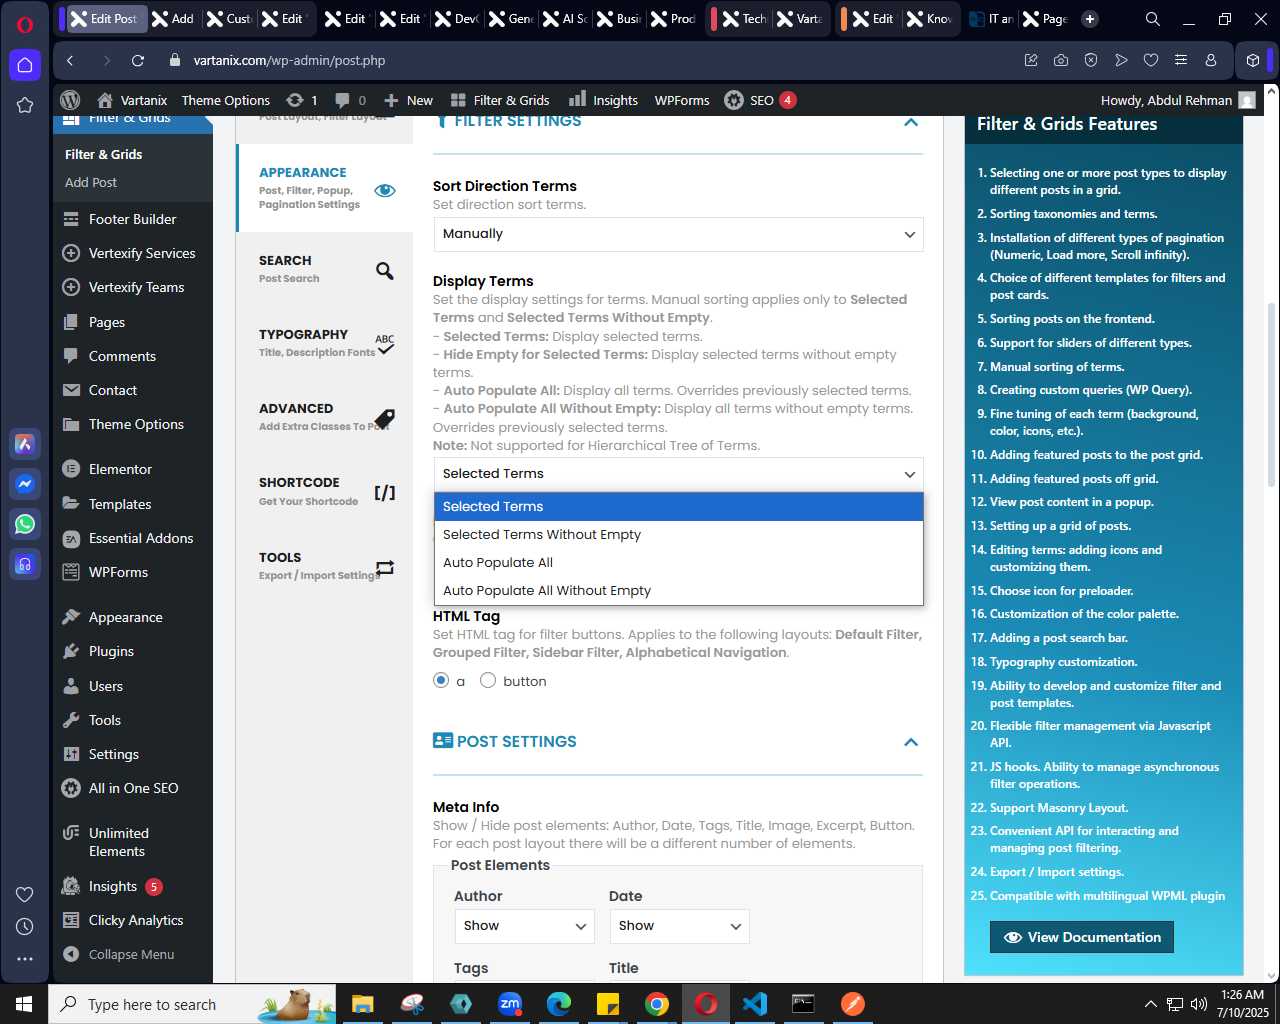Image resolution: width=1280 pixels, height=1024 pixels.
Task: Open Insights in admin bar
Action: pos(603,100)
